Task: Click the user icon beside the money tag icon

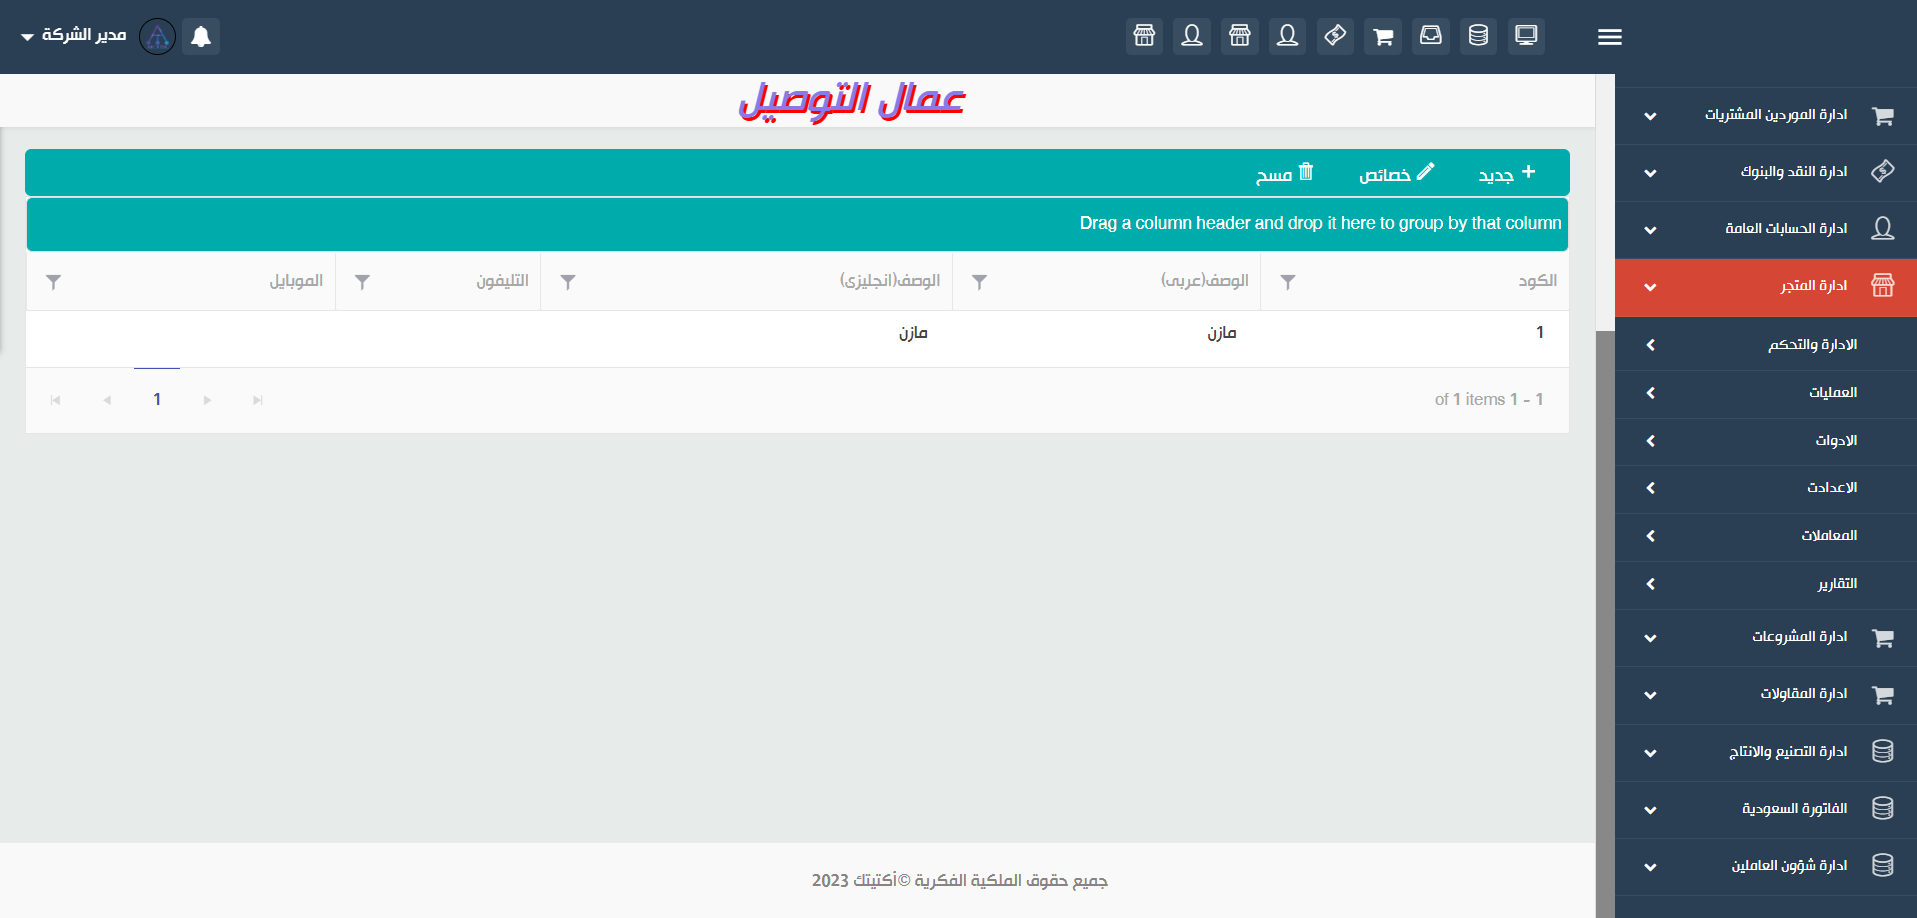Action: pyautogui.click(x=1288, y=36)
